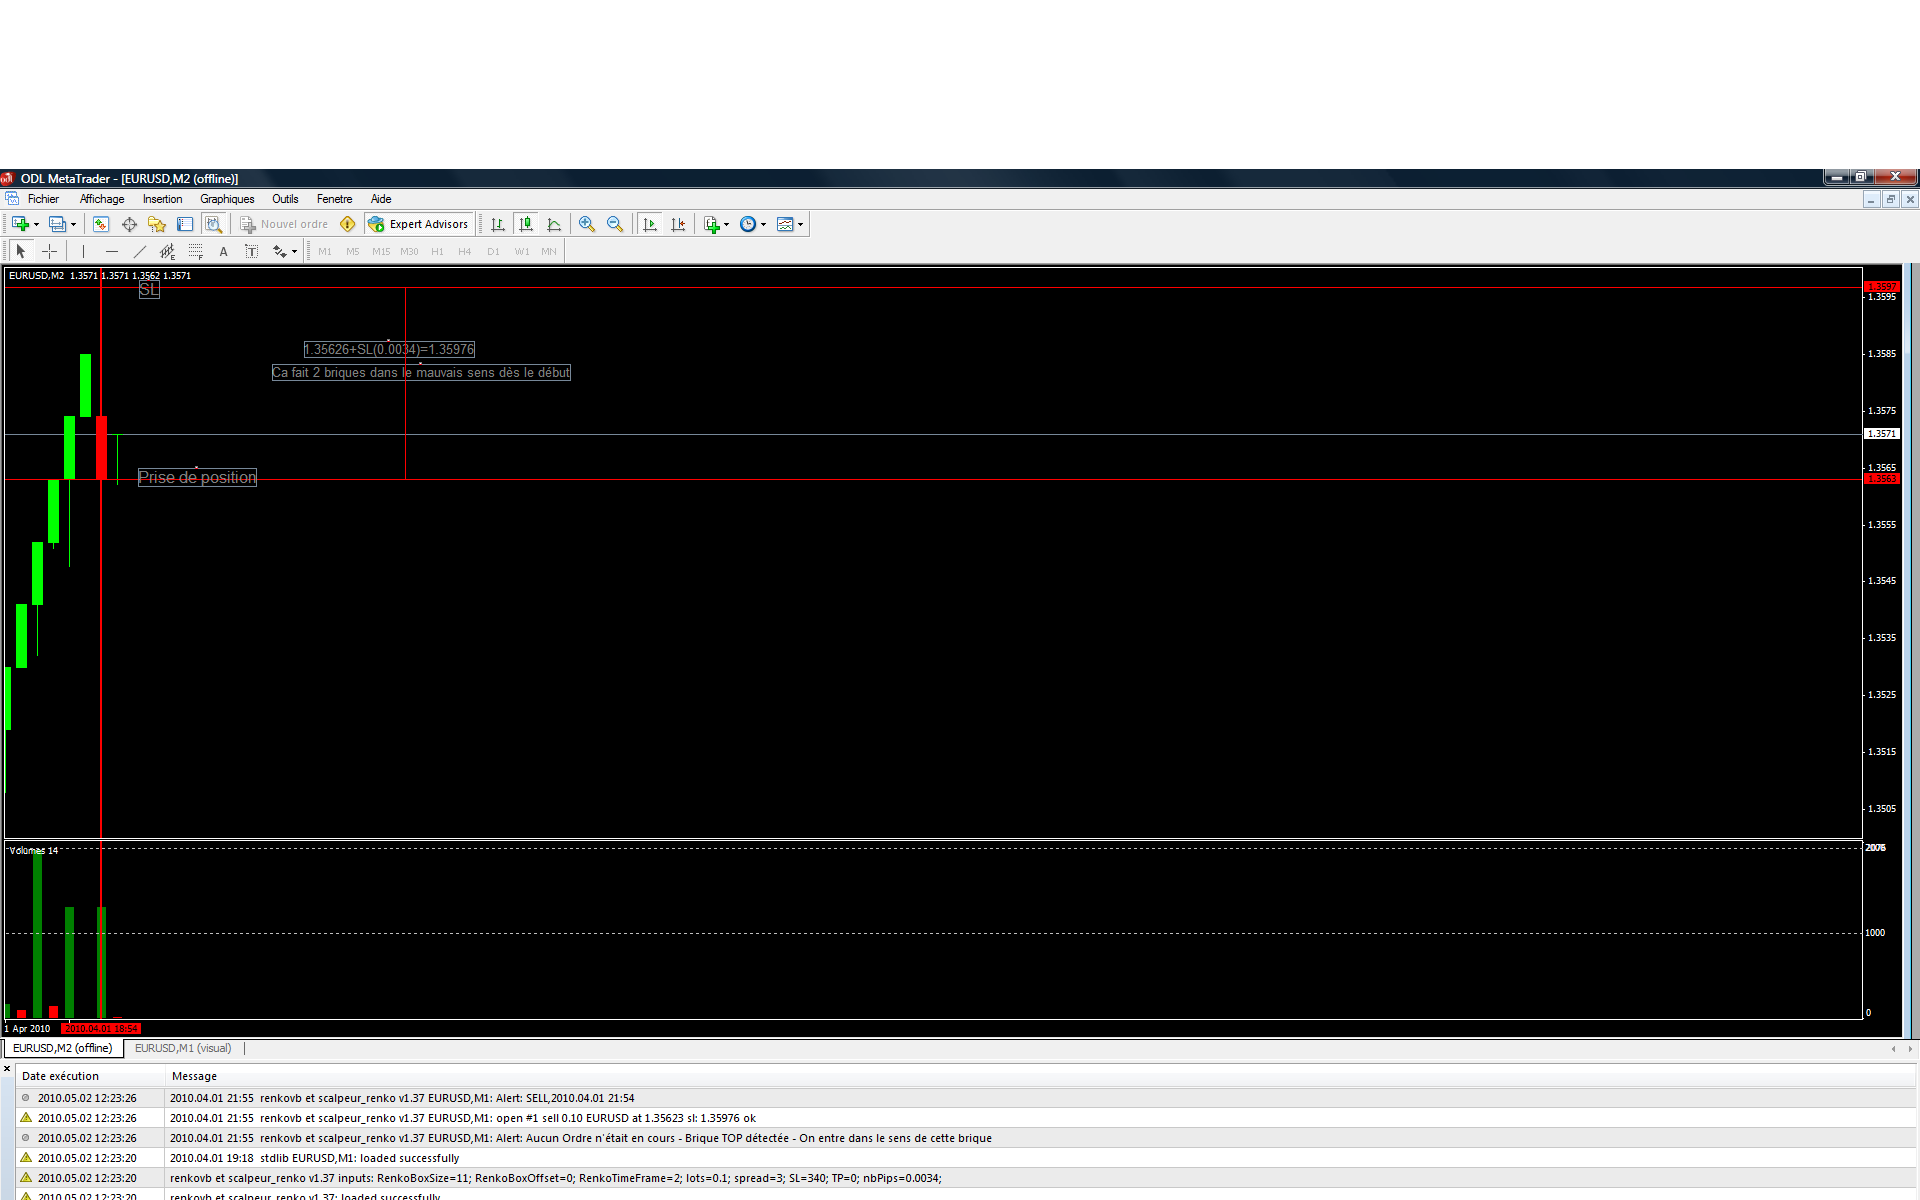Screen dimensions: 1920x1200
Task: Click the Zoom Out magnifier icon
Action: coord(615,224)
